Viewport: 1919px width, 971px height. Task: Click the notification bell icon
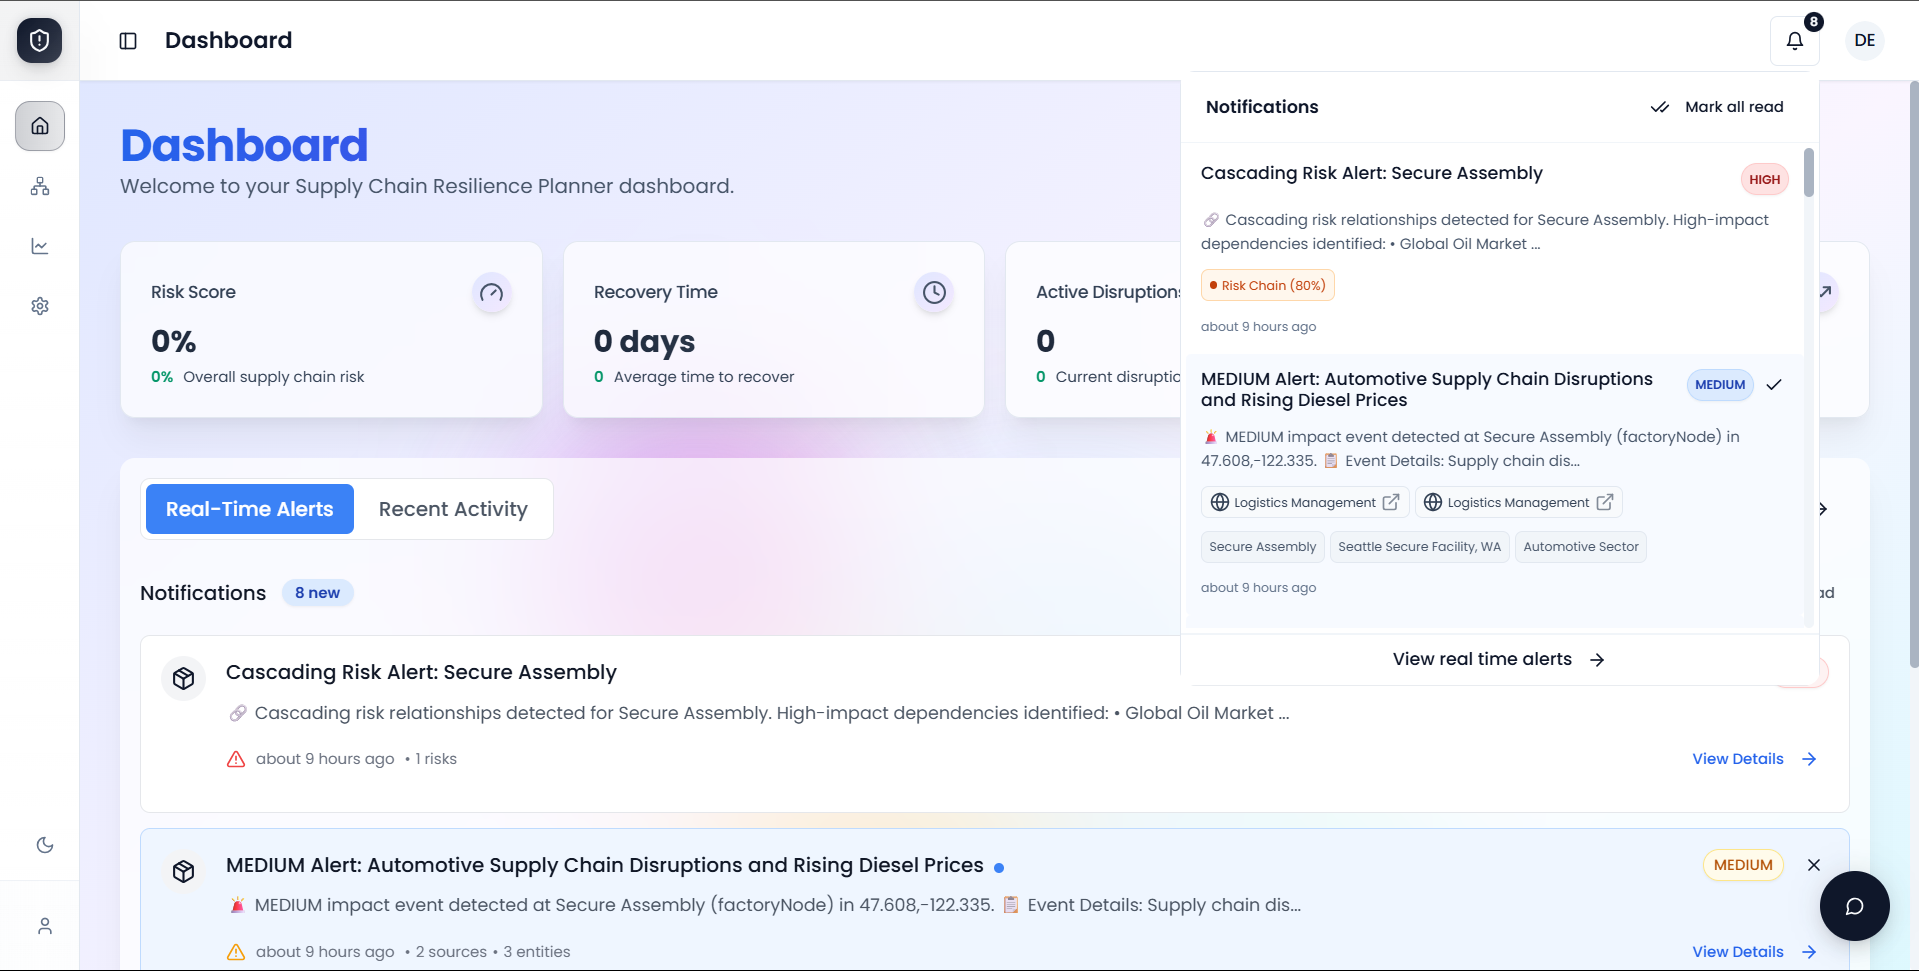tap(1794, 41)
